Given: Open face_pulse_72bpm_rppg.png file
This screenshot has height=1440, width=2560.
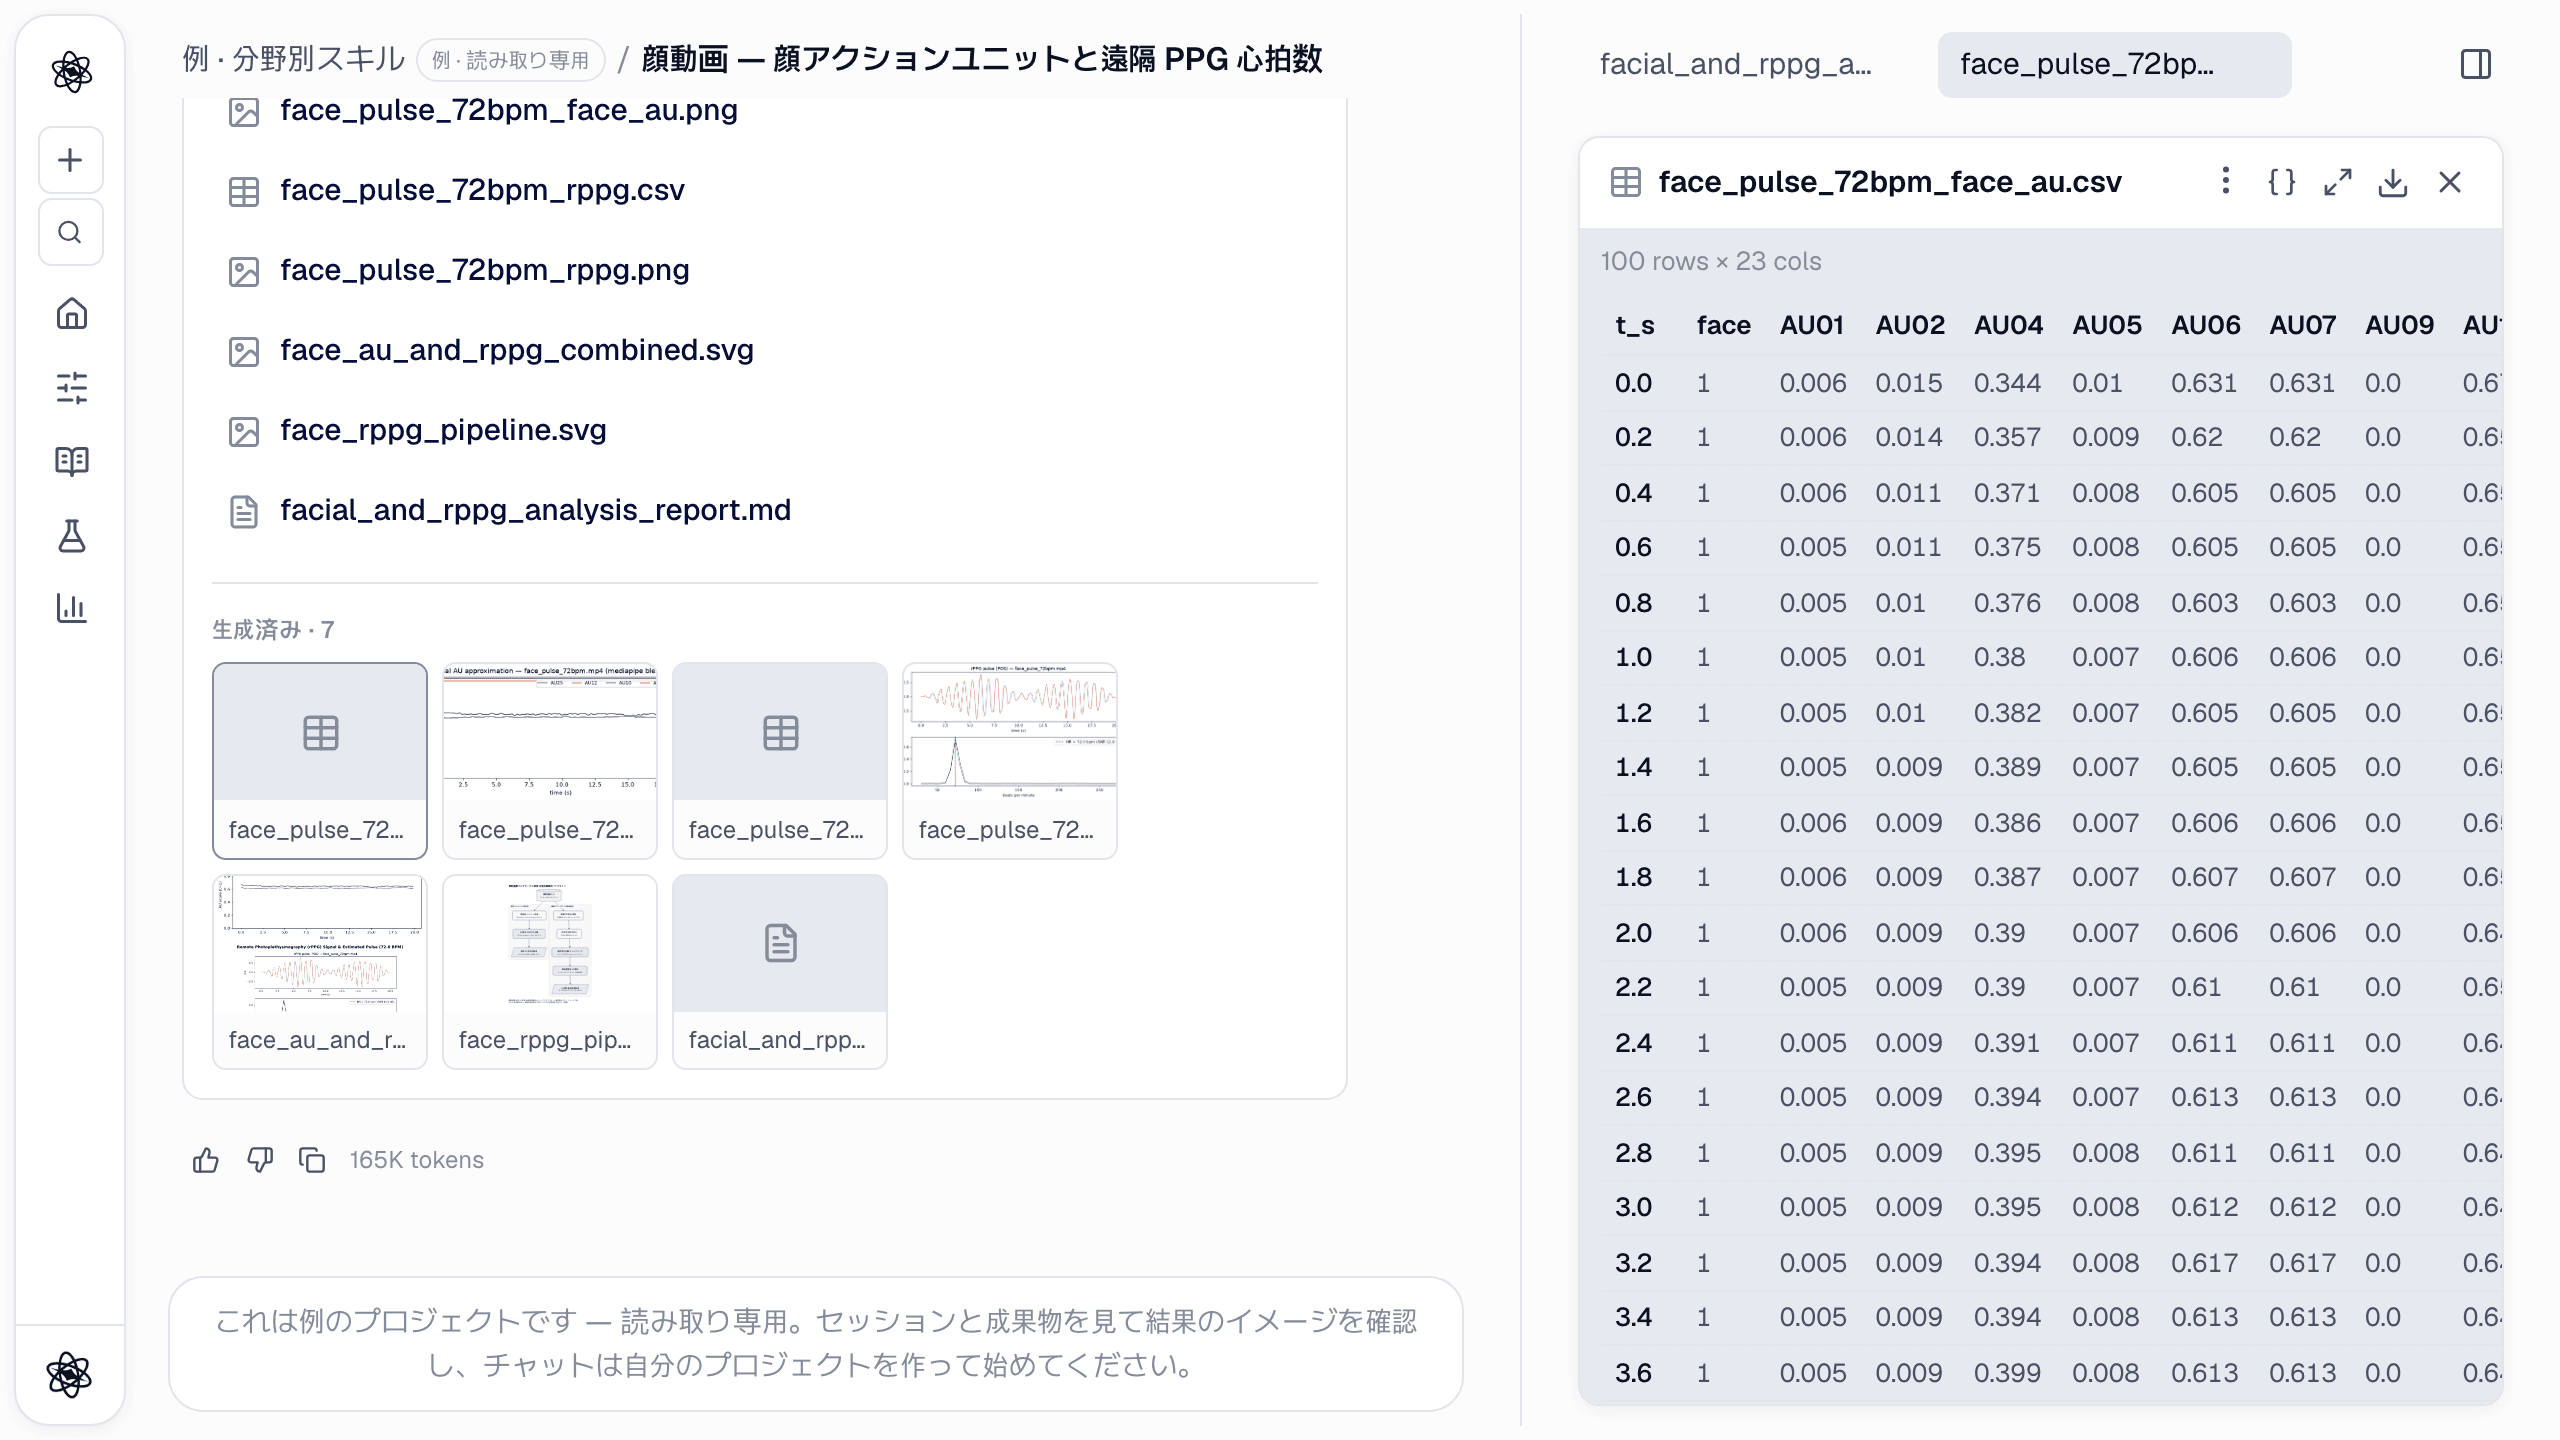Looking at the screenshot, I should [484, 270].
